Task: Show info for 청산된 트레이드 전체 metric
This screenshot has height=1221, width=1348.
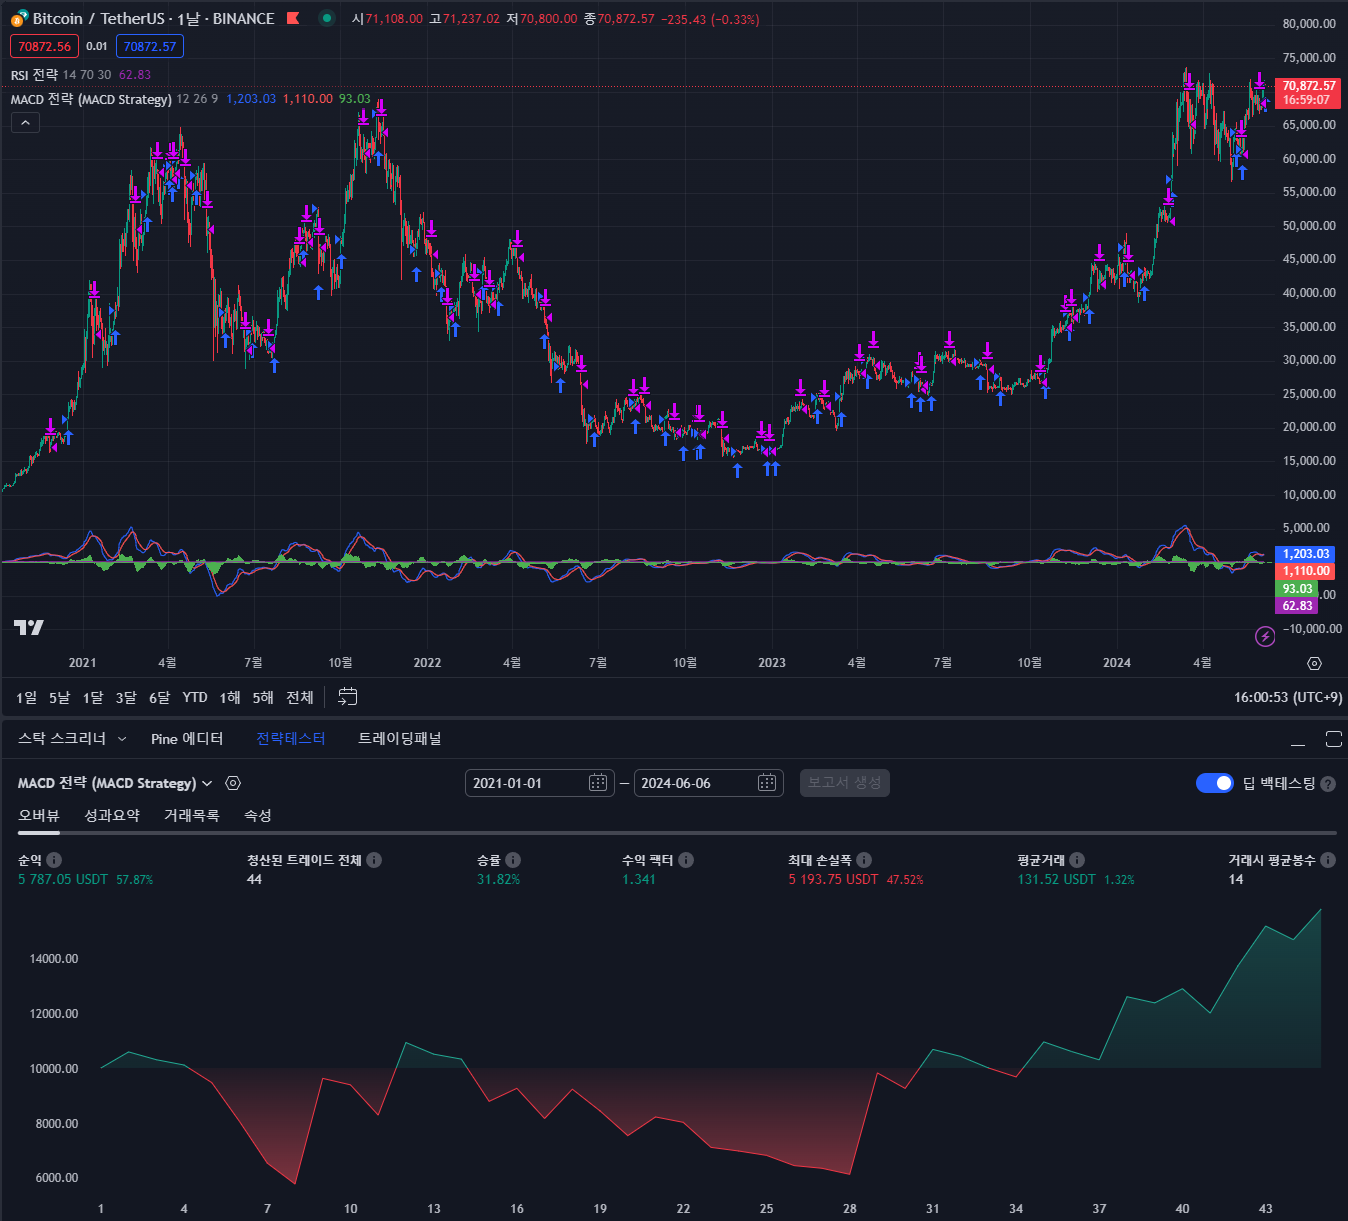Action: click(x=374, y=860)
